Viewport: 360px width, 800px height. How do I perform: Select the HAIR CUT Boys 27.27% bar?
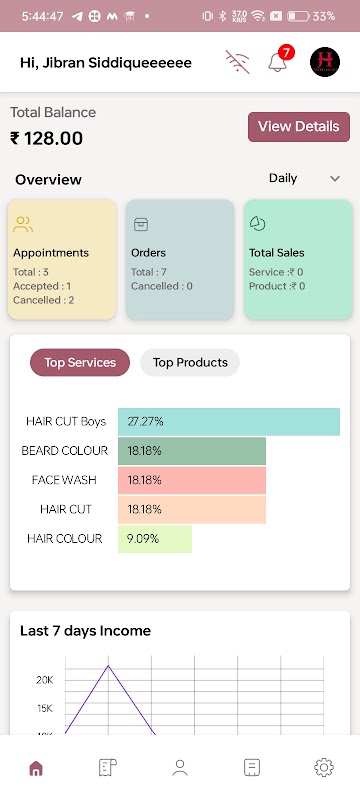[x=229, y=421]
